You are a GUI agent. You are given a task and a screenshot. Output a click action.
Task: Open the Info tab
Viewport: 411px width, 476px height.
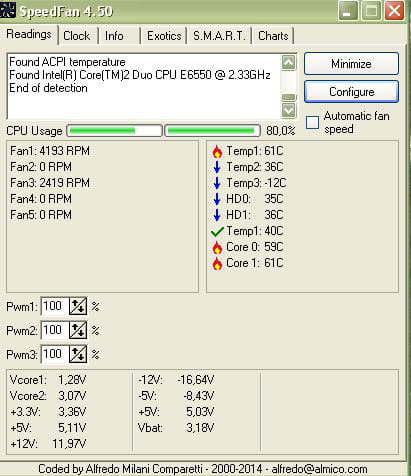pos(114,36)
